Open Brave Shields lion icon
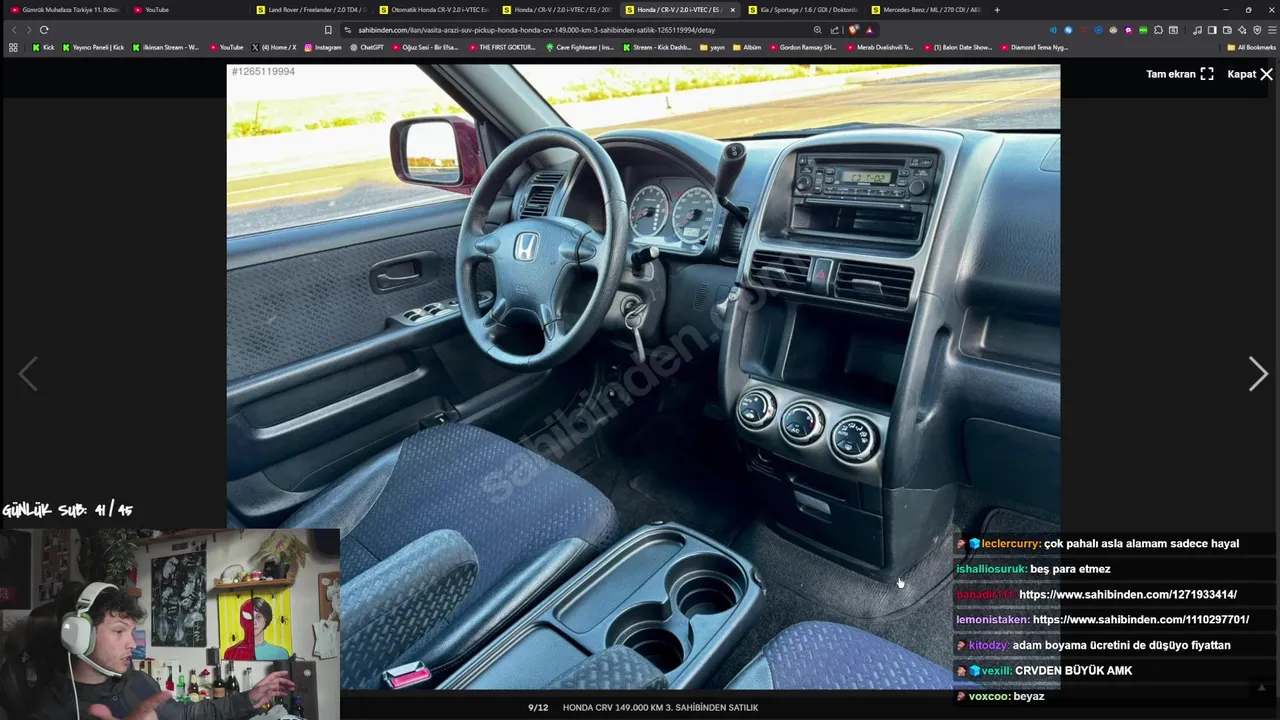The height and width of the screenshot is (720, 1280). click(x=853, y=30)
